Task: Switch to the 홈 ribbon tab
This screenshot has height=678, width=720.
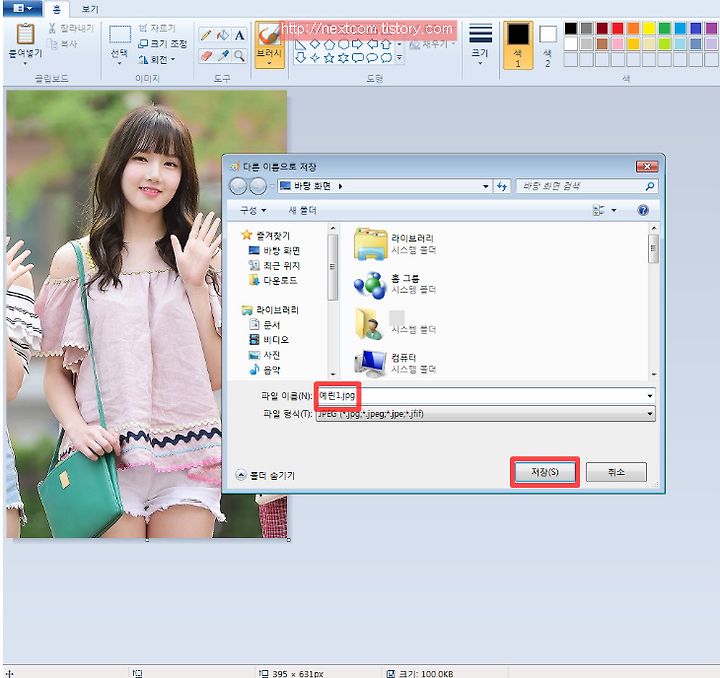Action: tap(56, 9)
